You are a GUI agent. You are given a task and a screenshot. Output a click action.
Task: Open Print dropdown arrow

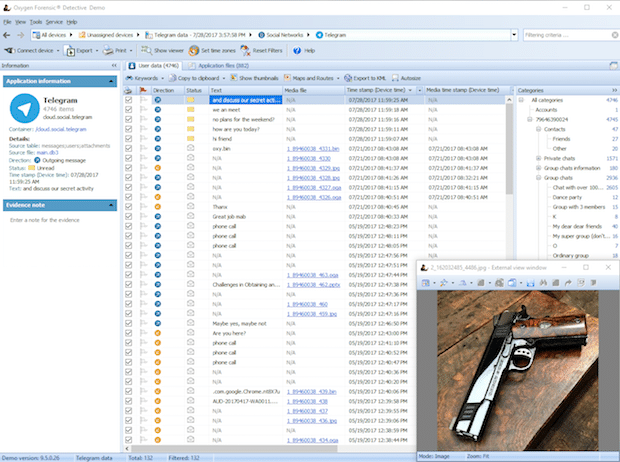click(x=131, y=51)
